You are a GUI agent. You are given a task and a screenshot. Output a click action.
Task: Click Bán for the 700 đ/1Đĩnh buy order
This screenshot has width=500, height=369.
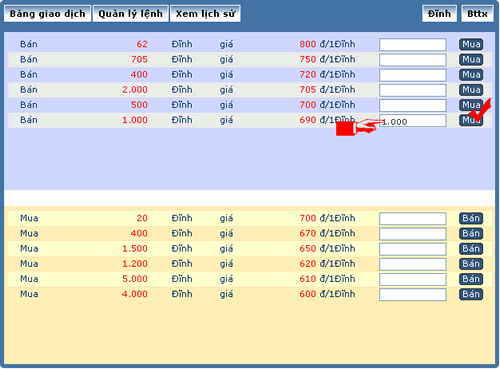471,218
